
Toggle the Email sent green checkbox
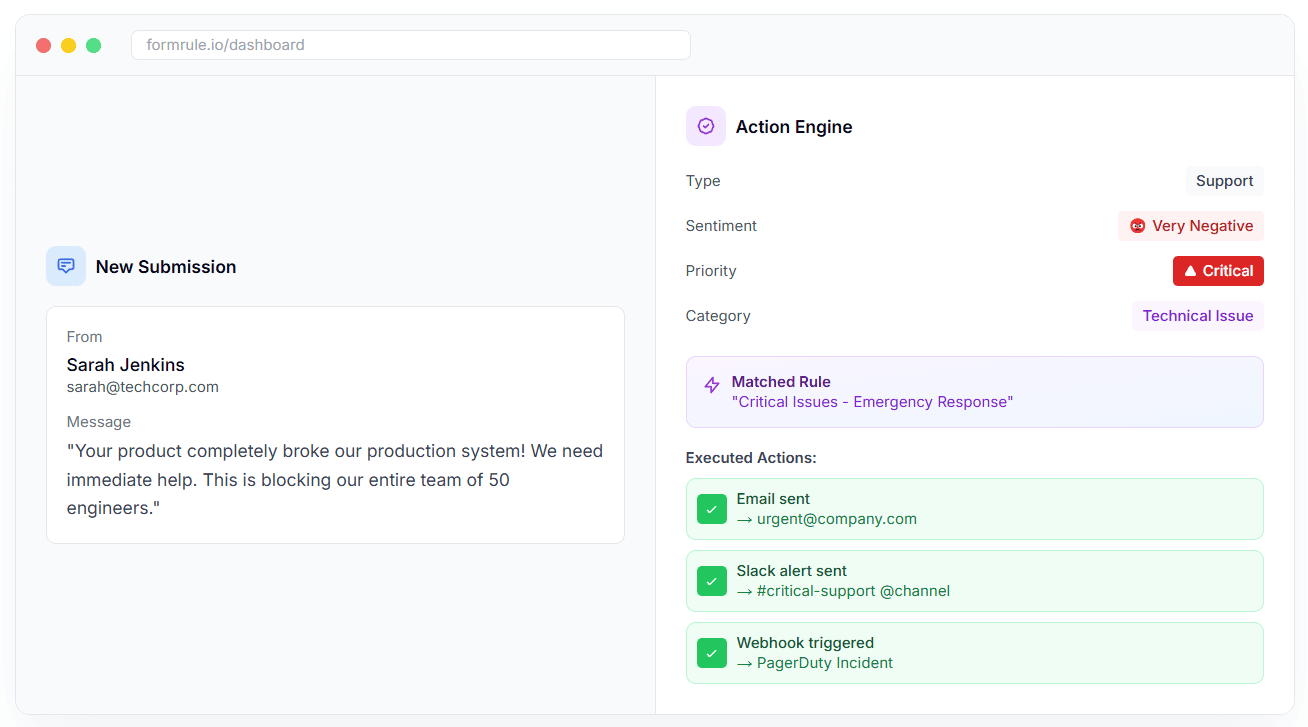(x=712, y=509)
